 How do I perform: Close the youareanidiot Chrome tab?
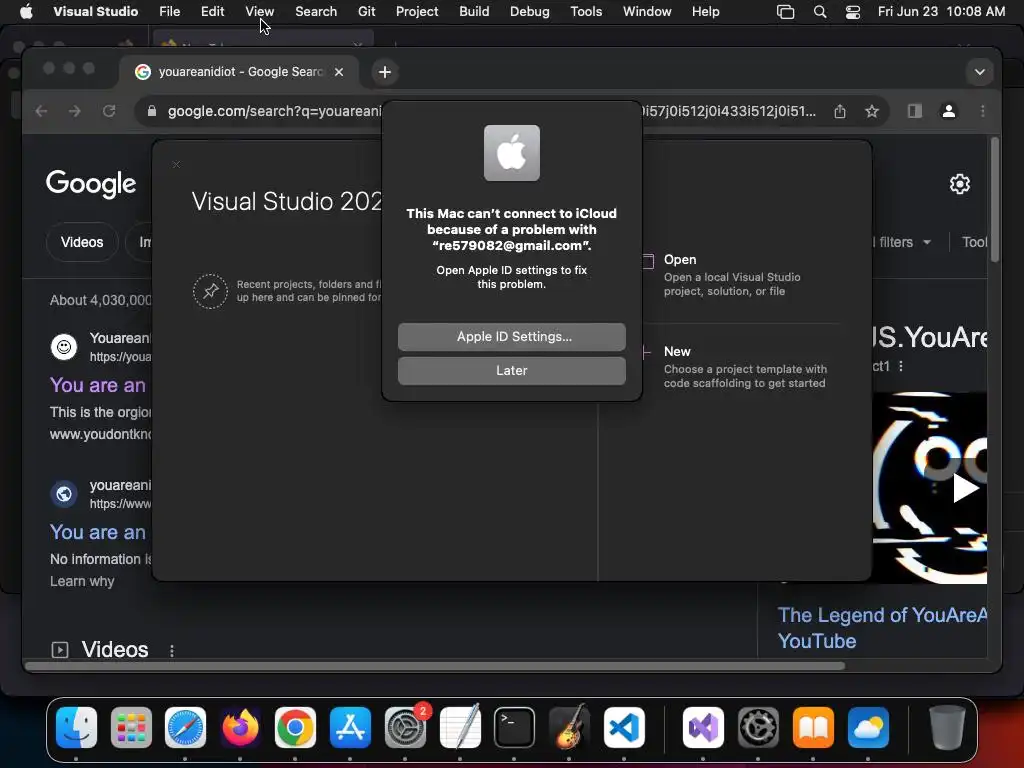tap(339, 72)
